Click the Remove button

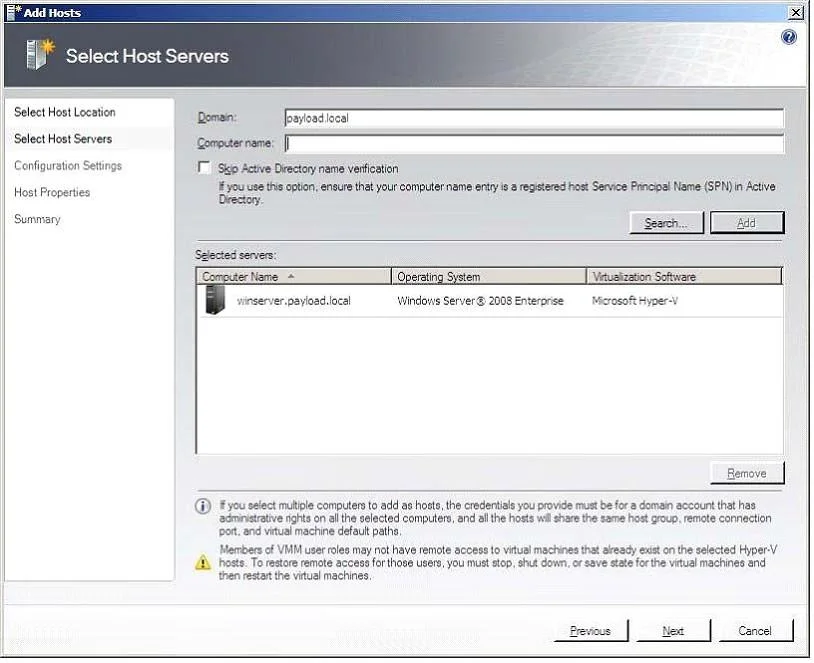(747, 473)
